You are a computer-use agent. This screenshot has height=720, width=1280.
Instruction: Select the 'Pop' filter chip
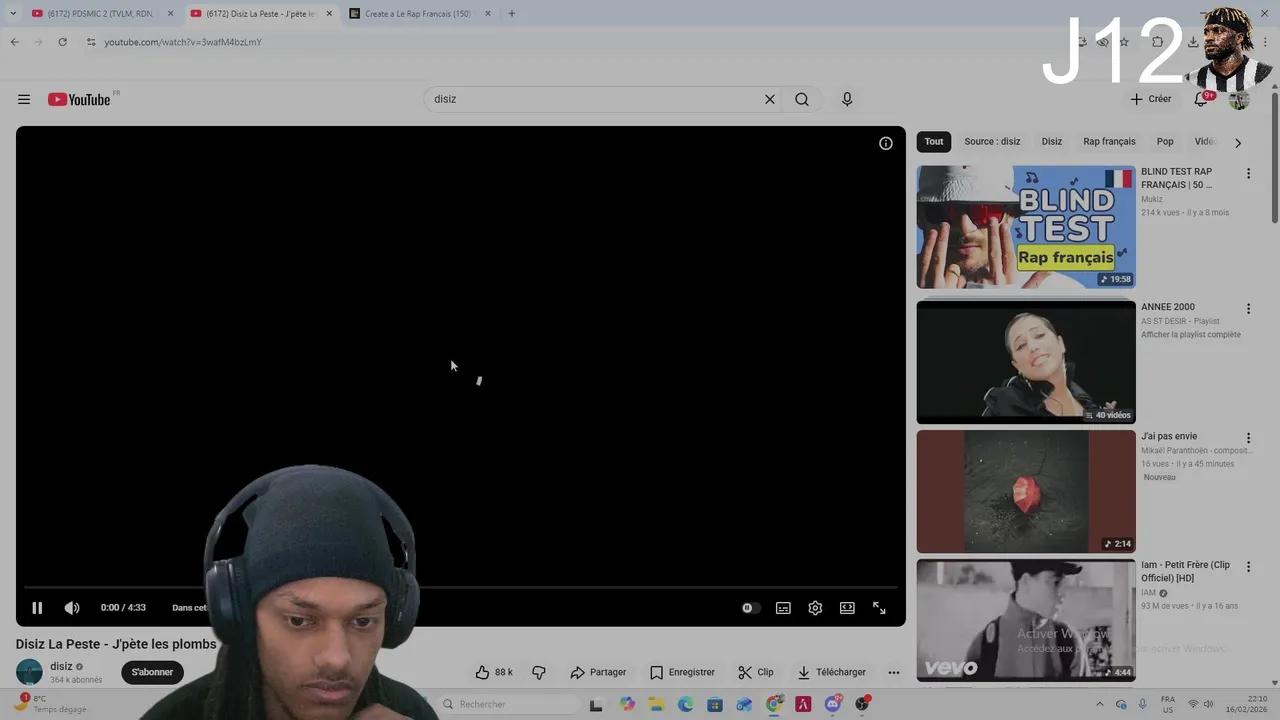[1165, 142]
